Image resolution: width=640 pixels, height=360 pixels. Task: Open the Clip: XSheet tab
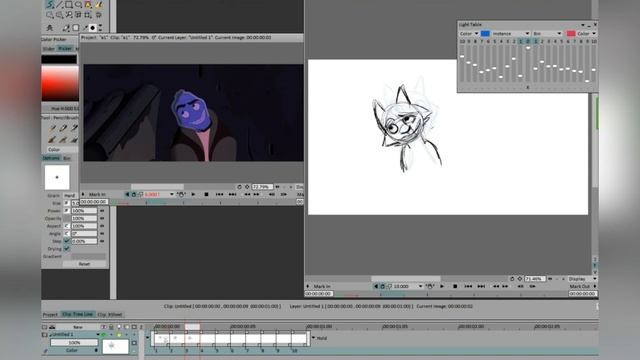tap(110, 315)
